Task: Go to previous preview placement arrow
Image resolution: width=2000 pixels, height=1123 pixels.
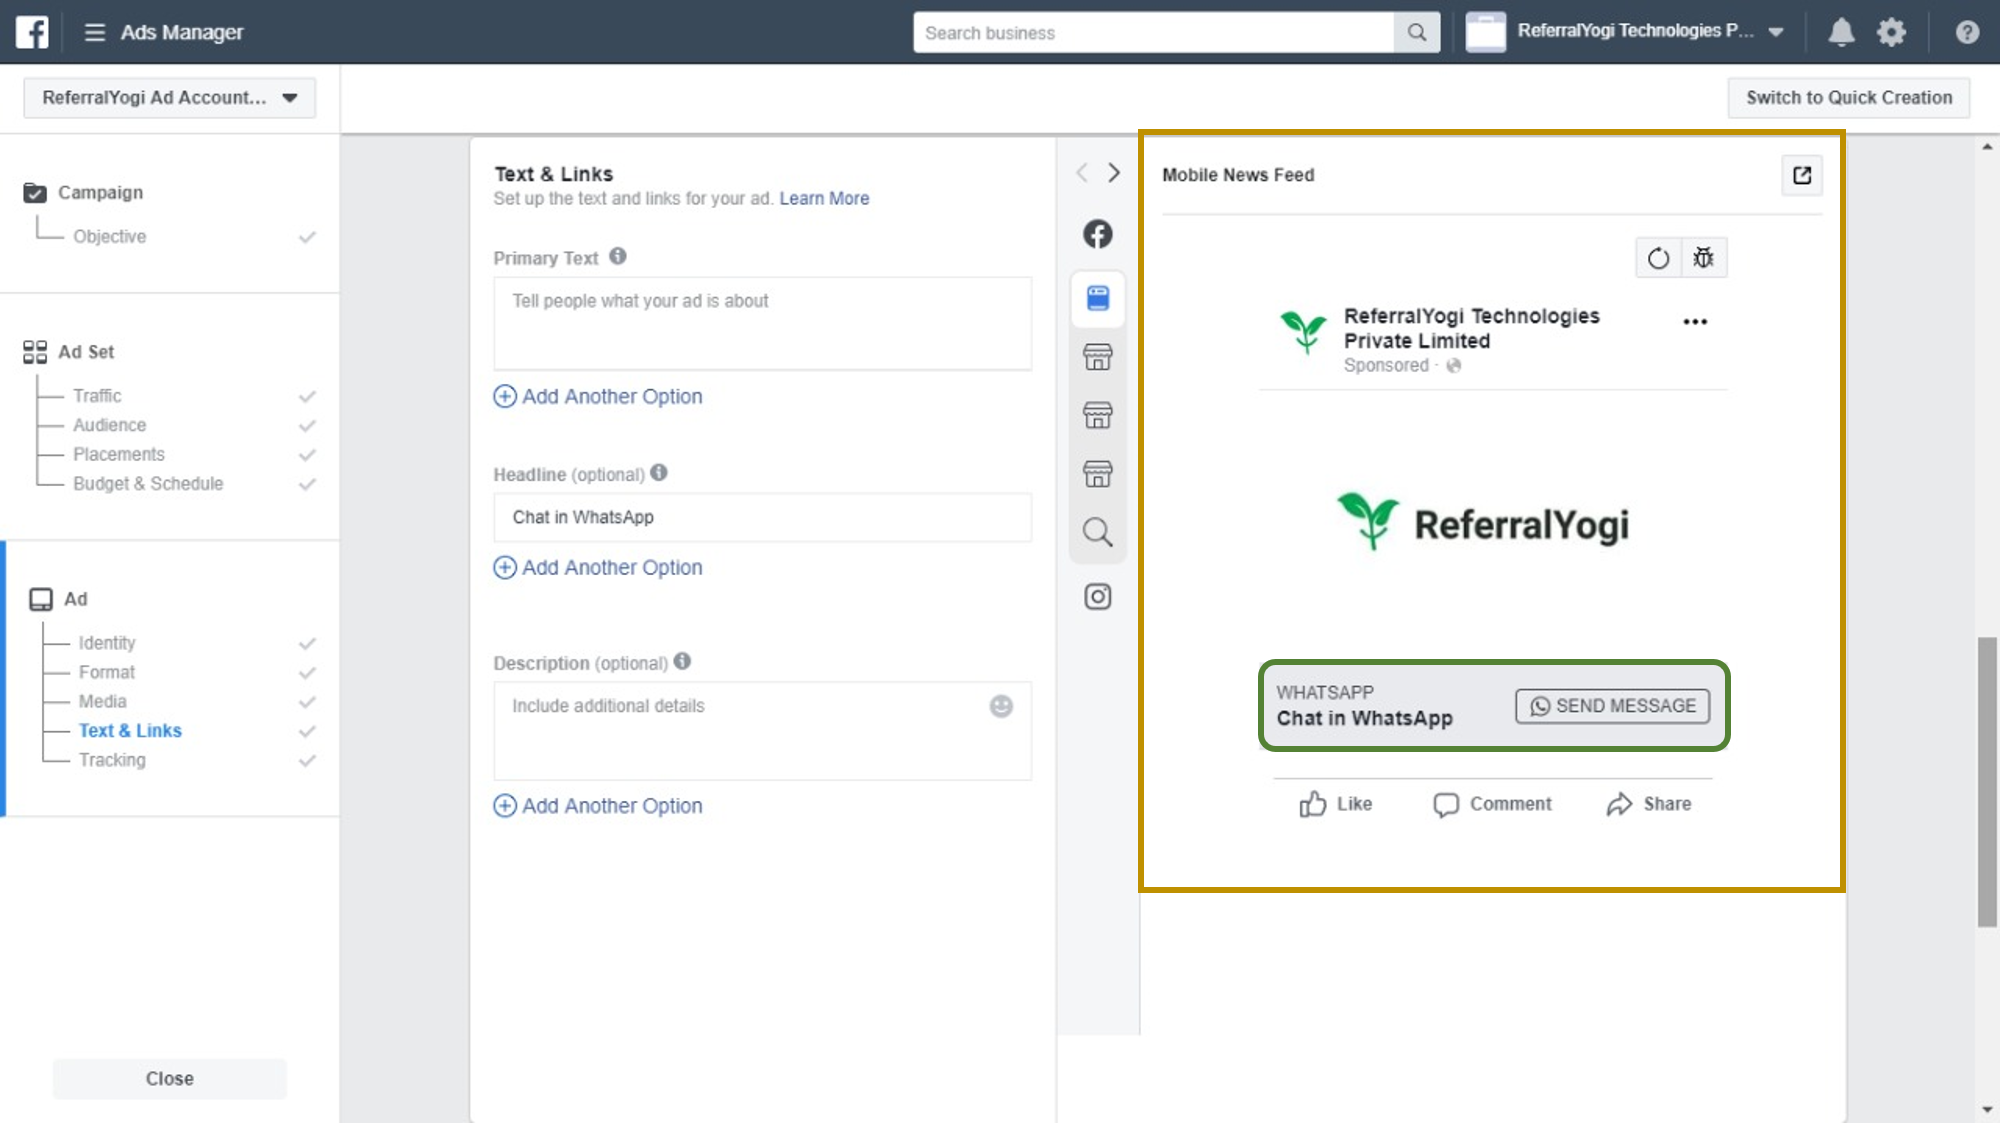Action: point(1082,173)
